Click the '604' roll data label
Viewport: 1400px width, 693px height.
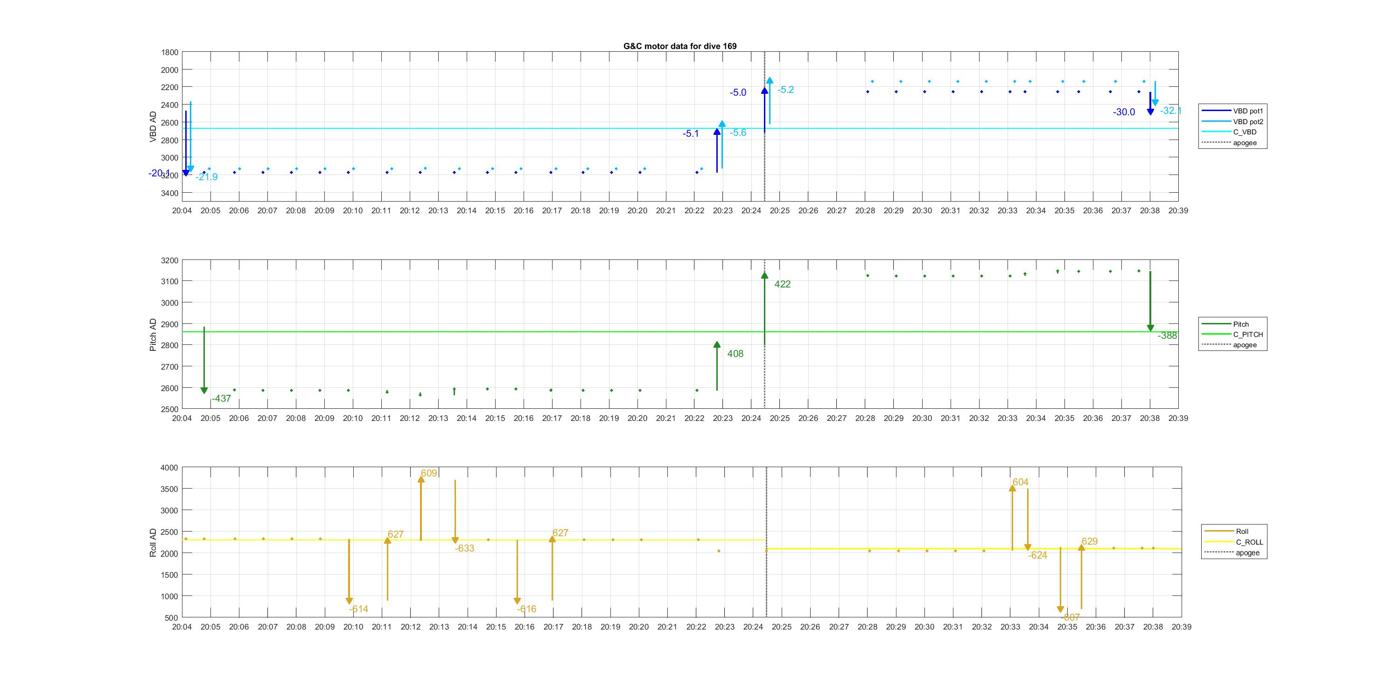pos(1020,482)
